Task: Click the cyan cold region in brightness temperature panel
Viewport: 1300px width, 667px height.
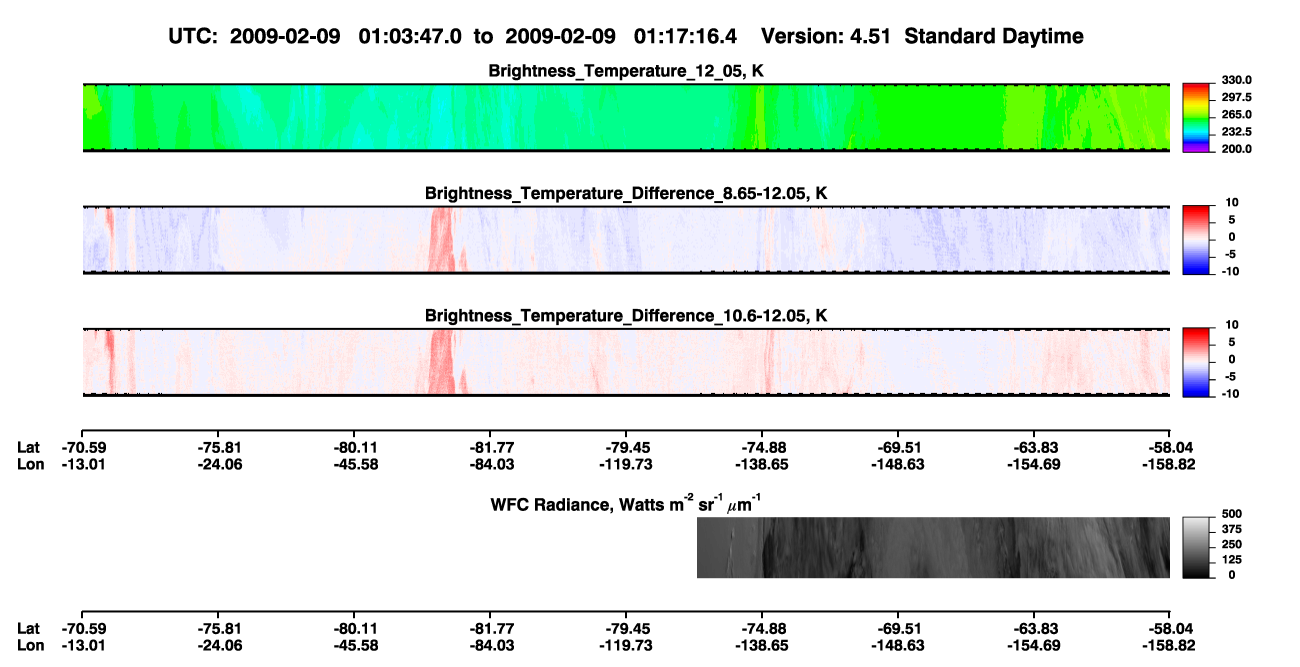Action: click(440, 118)
